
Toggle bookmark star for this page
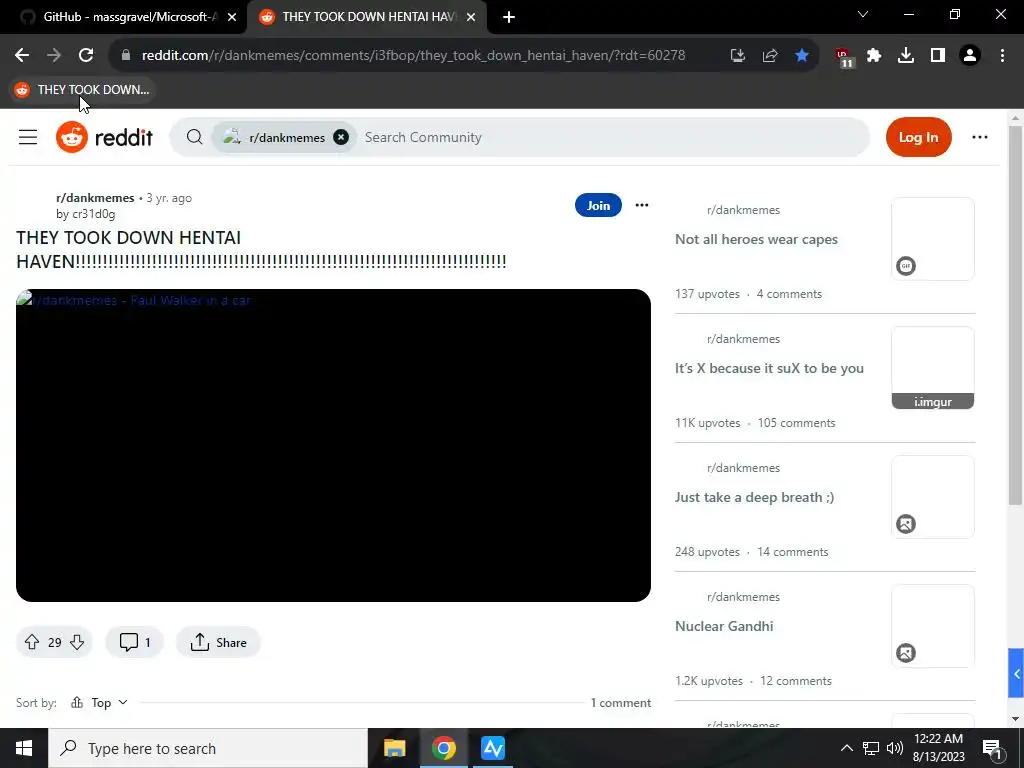coord(802,56)
